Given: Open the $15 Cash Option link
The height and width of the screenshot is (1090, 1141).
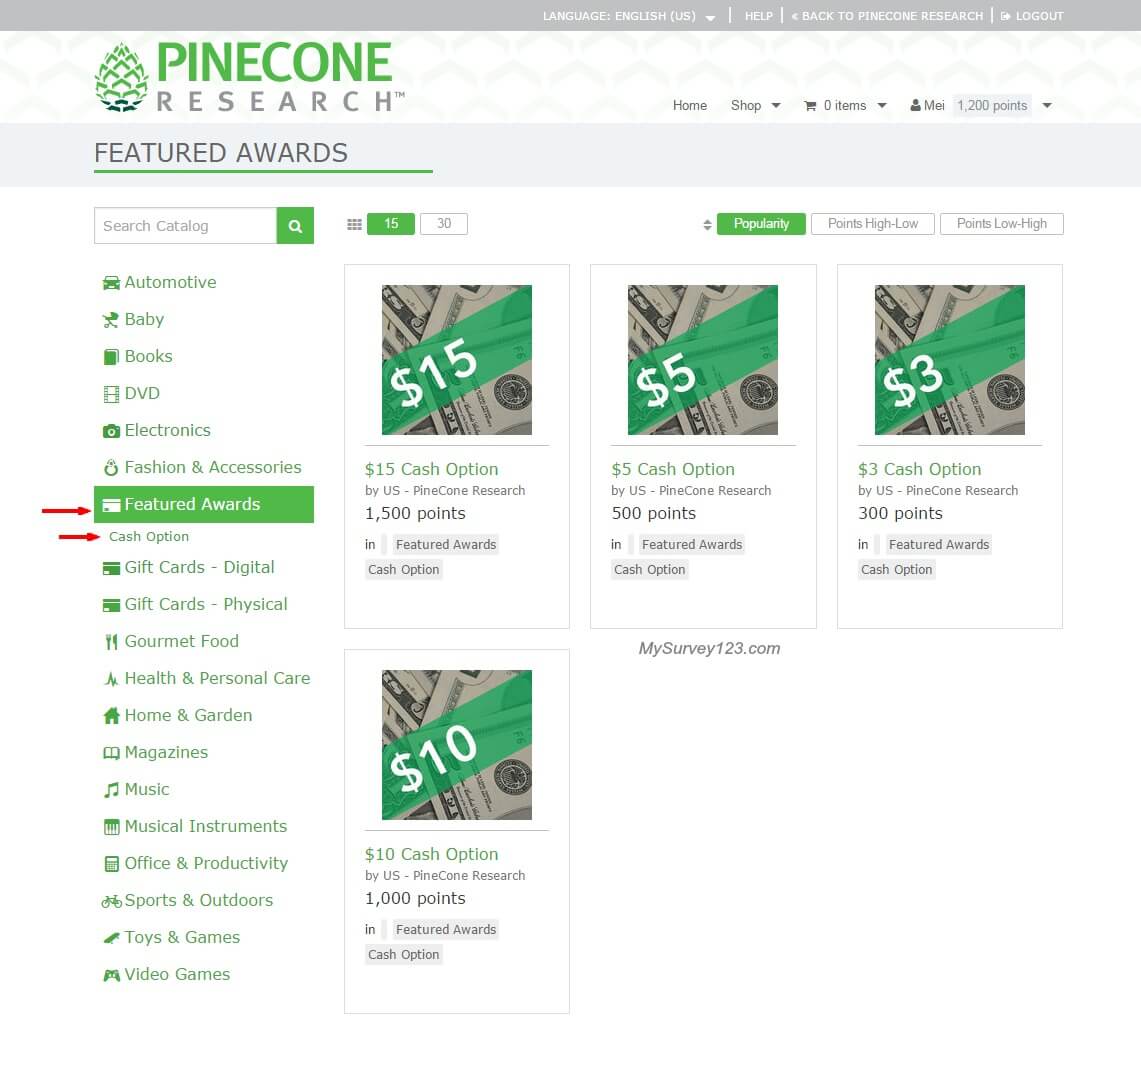Looking at the screenshot, I should pyautogui.click(x=431, y=469).
